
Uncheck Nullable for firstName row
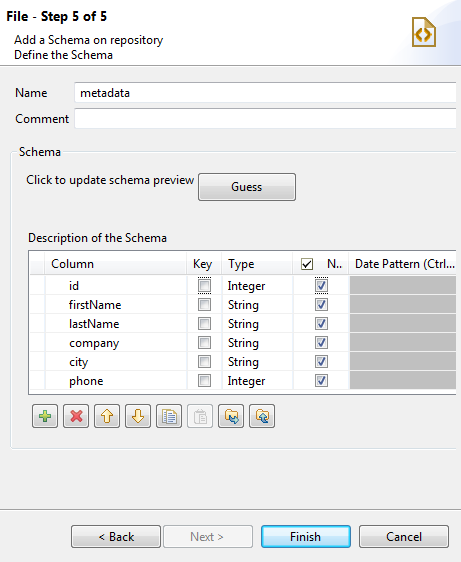[321, 305]
